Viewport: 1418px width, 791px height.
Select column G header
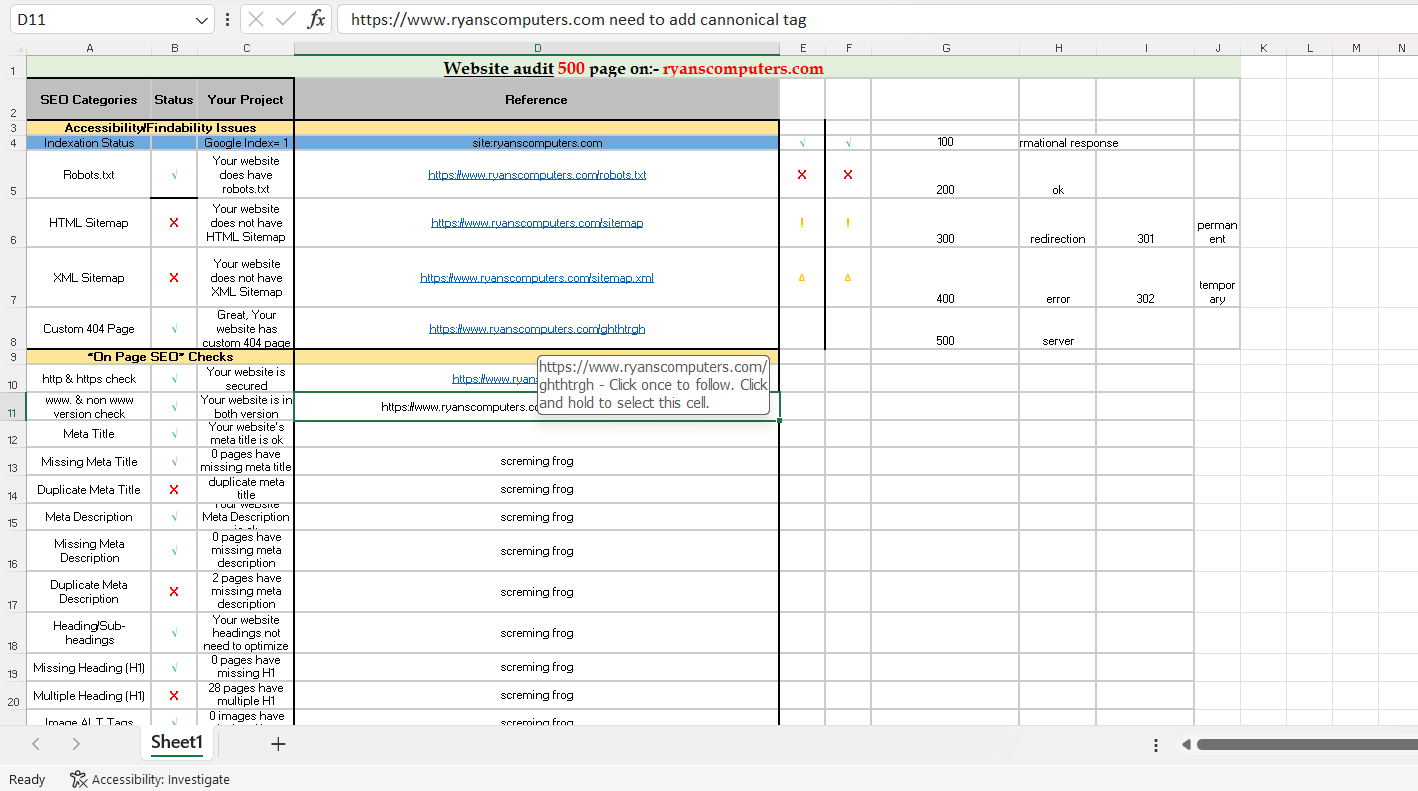click(945, 48)
